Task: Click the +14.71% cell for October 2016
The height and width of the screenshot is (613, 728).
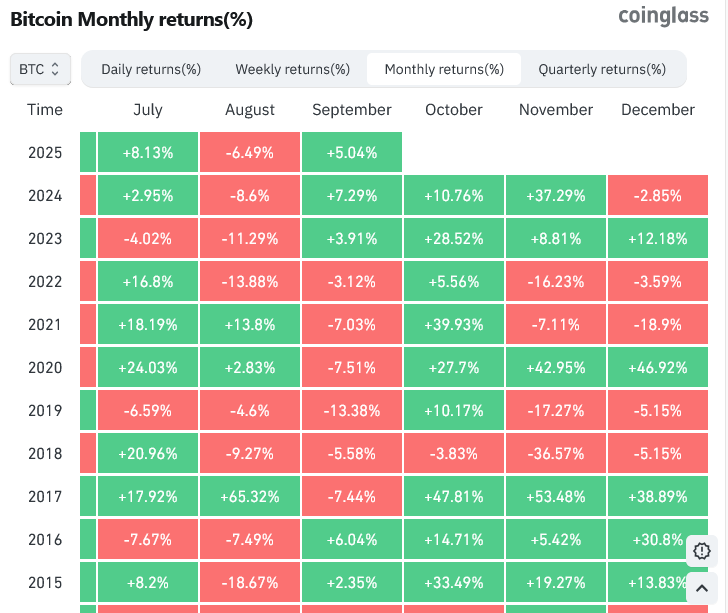Action: pos(454,539)
